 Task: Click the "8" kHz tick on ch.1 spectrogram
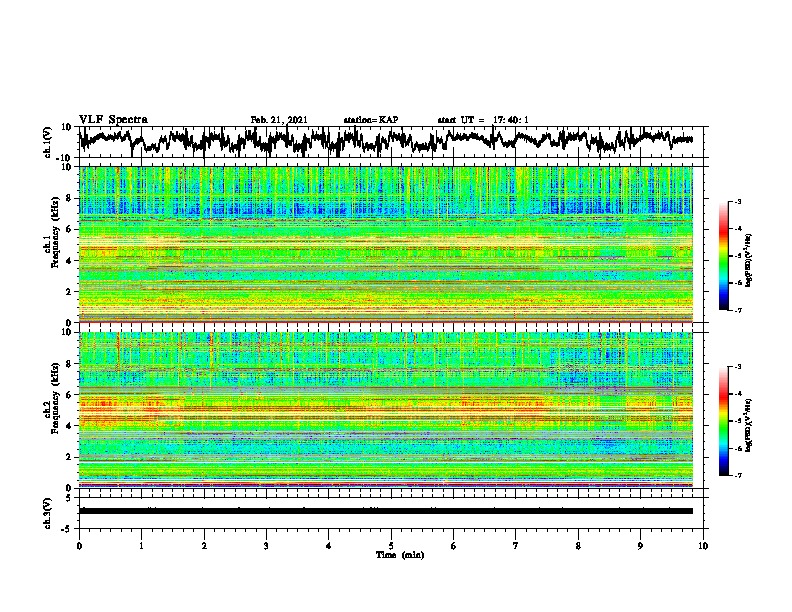pos(70,198)
